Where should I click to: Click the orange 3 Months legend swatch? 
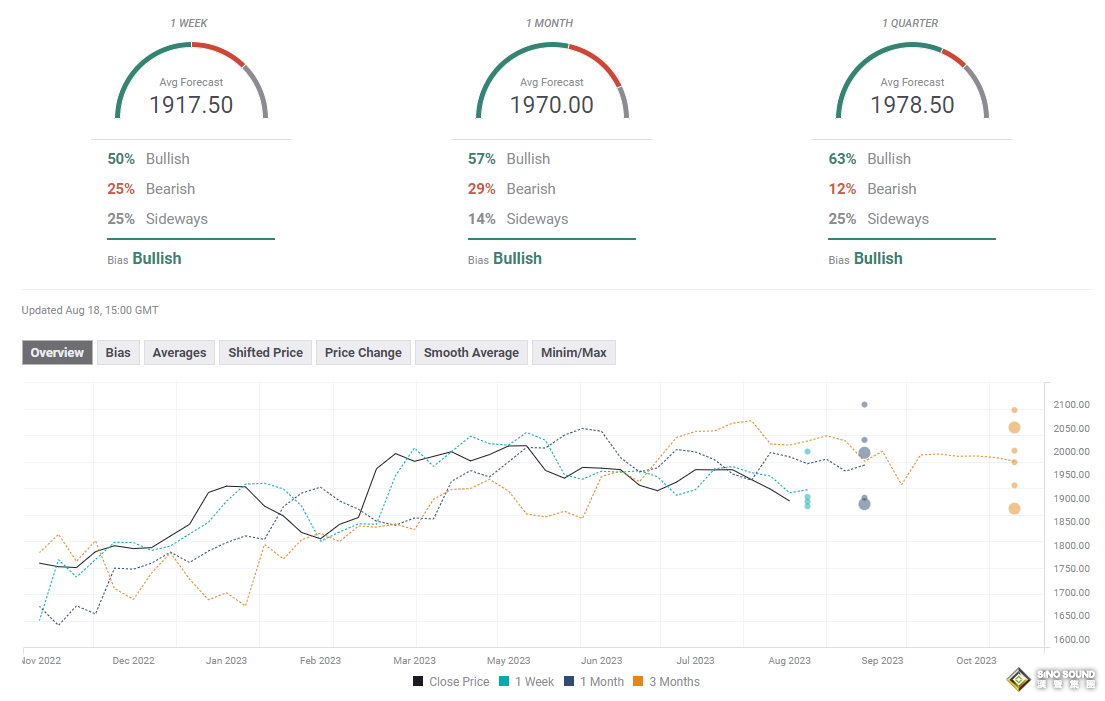[x=639, y=682]
